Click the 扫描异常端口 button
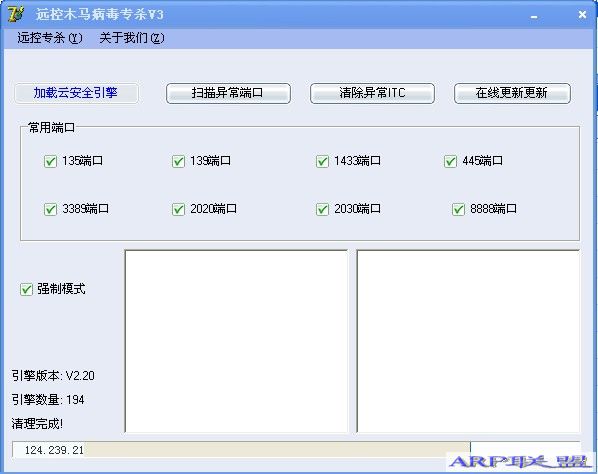Screen dimensions: 598x474 coord(228,93)
